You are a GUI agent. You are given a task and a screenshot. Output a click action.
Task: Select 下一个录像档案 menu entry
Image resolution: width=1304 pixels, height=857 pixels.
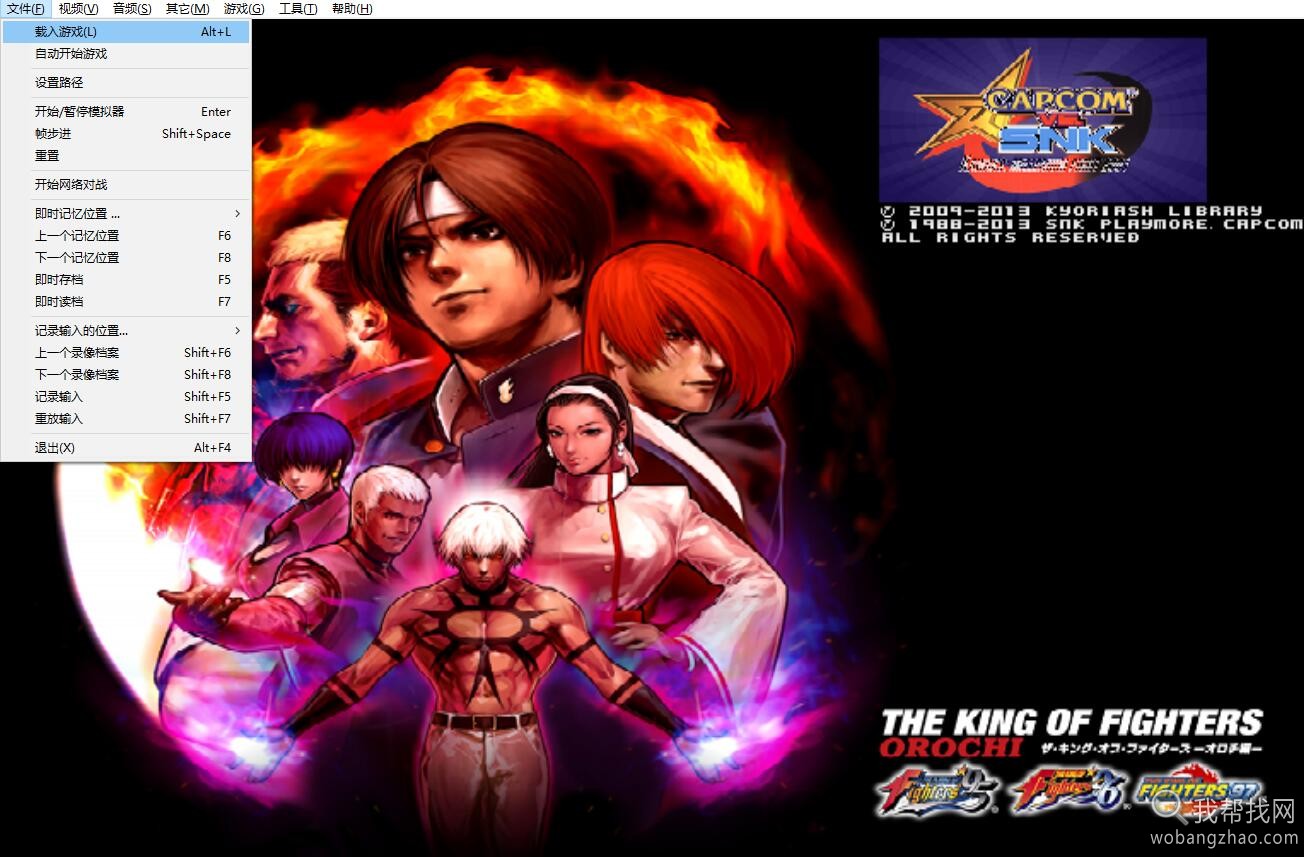[126, 375]
